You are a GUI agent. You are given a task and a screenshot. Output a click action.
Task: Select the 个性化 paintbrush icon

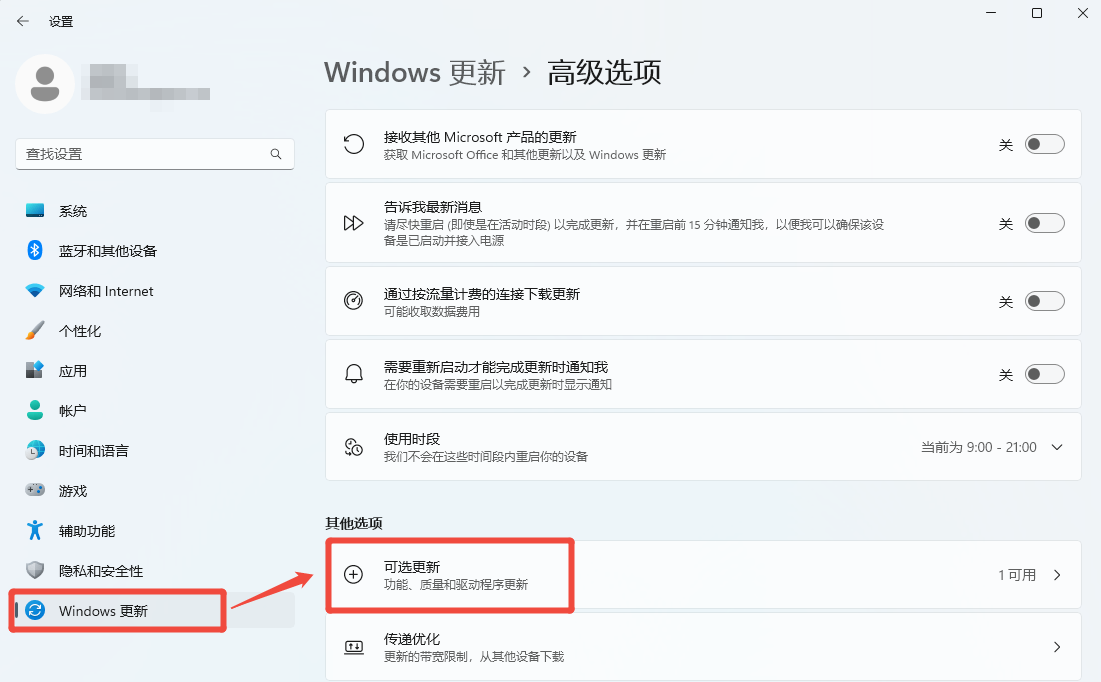35,331
